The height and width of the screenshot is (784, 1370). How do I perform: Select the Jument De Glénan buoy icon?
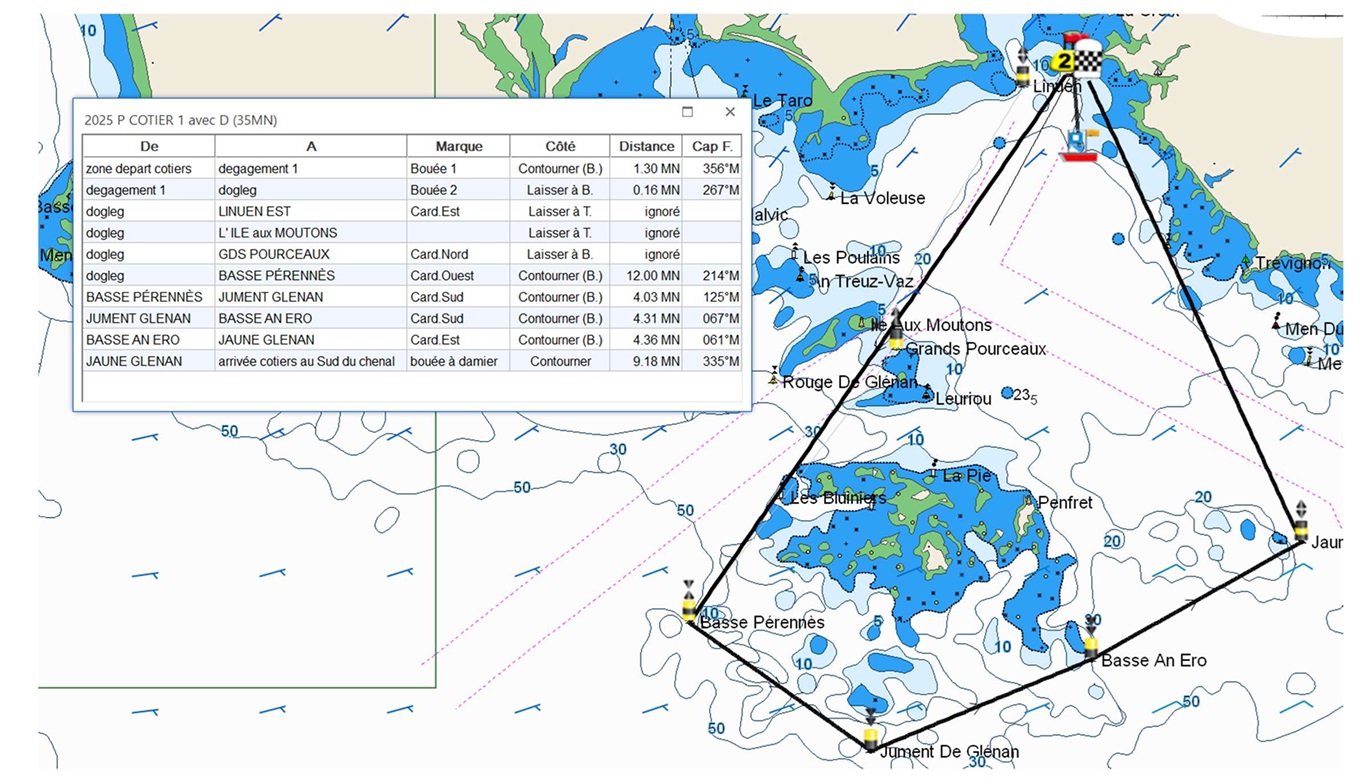click(871, 732)
